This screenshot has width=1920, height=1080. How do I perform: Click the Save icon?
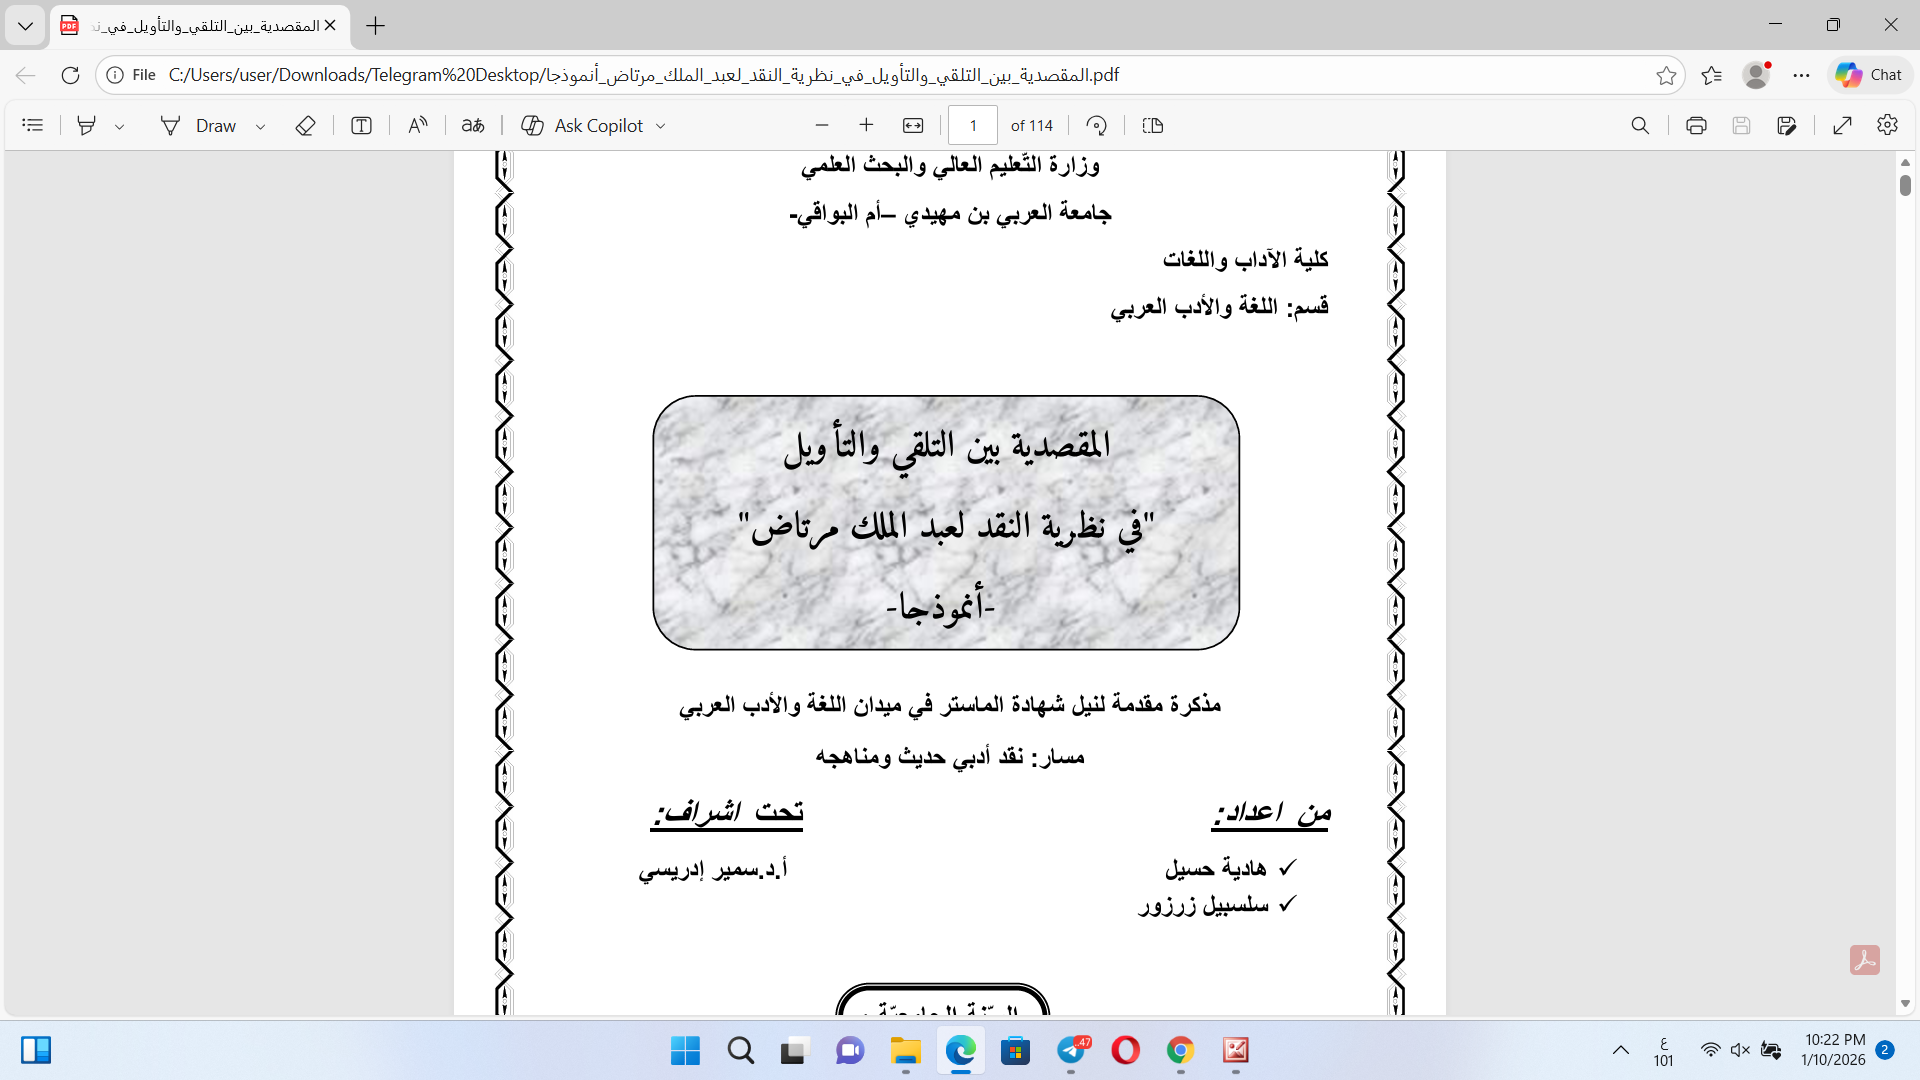pos(1741,125)
